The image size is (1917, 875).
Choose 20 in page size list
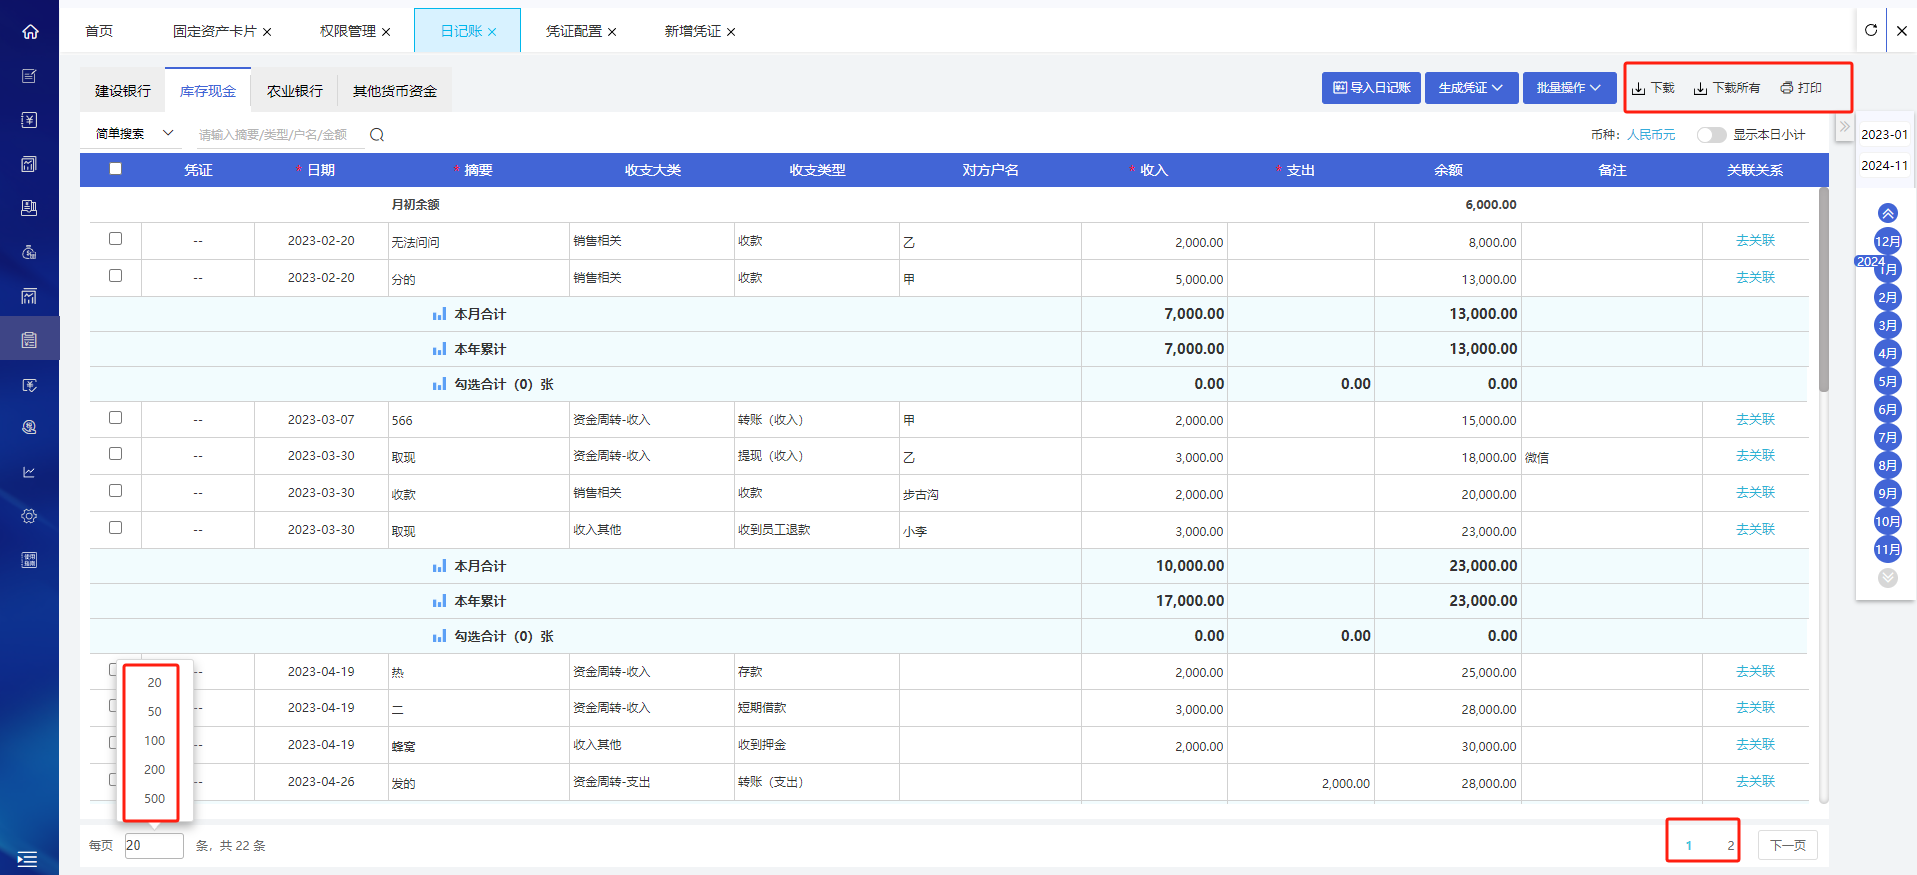tap(154, 683)
